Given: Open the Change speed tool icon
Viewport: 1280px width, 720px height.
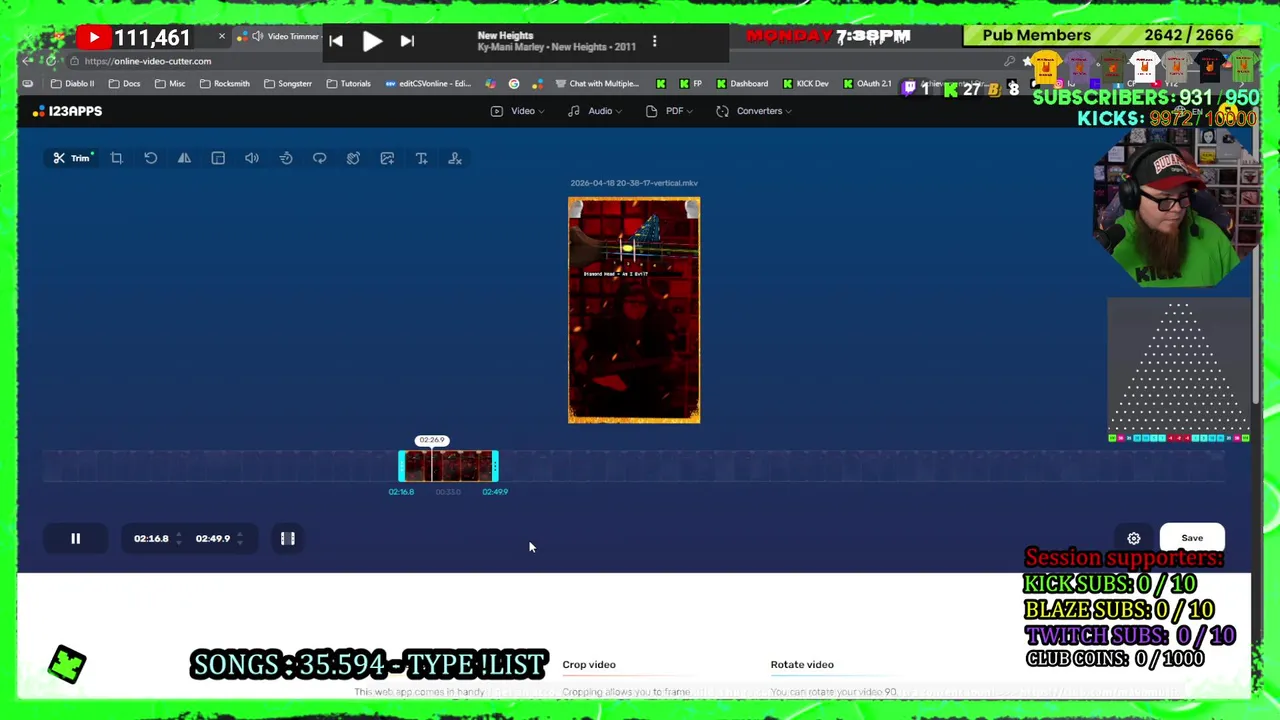Looking at the screenshot, I should [286, 158].
